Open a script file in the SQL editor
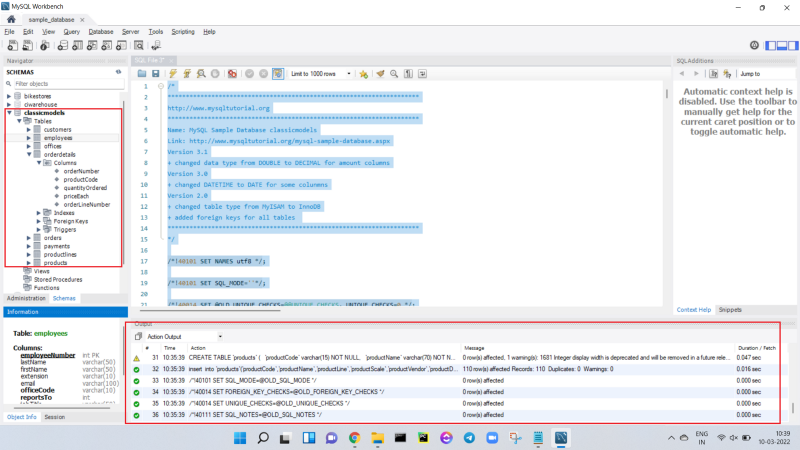Viewport: 800px width, 450px height. [142, 73]
